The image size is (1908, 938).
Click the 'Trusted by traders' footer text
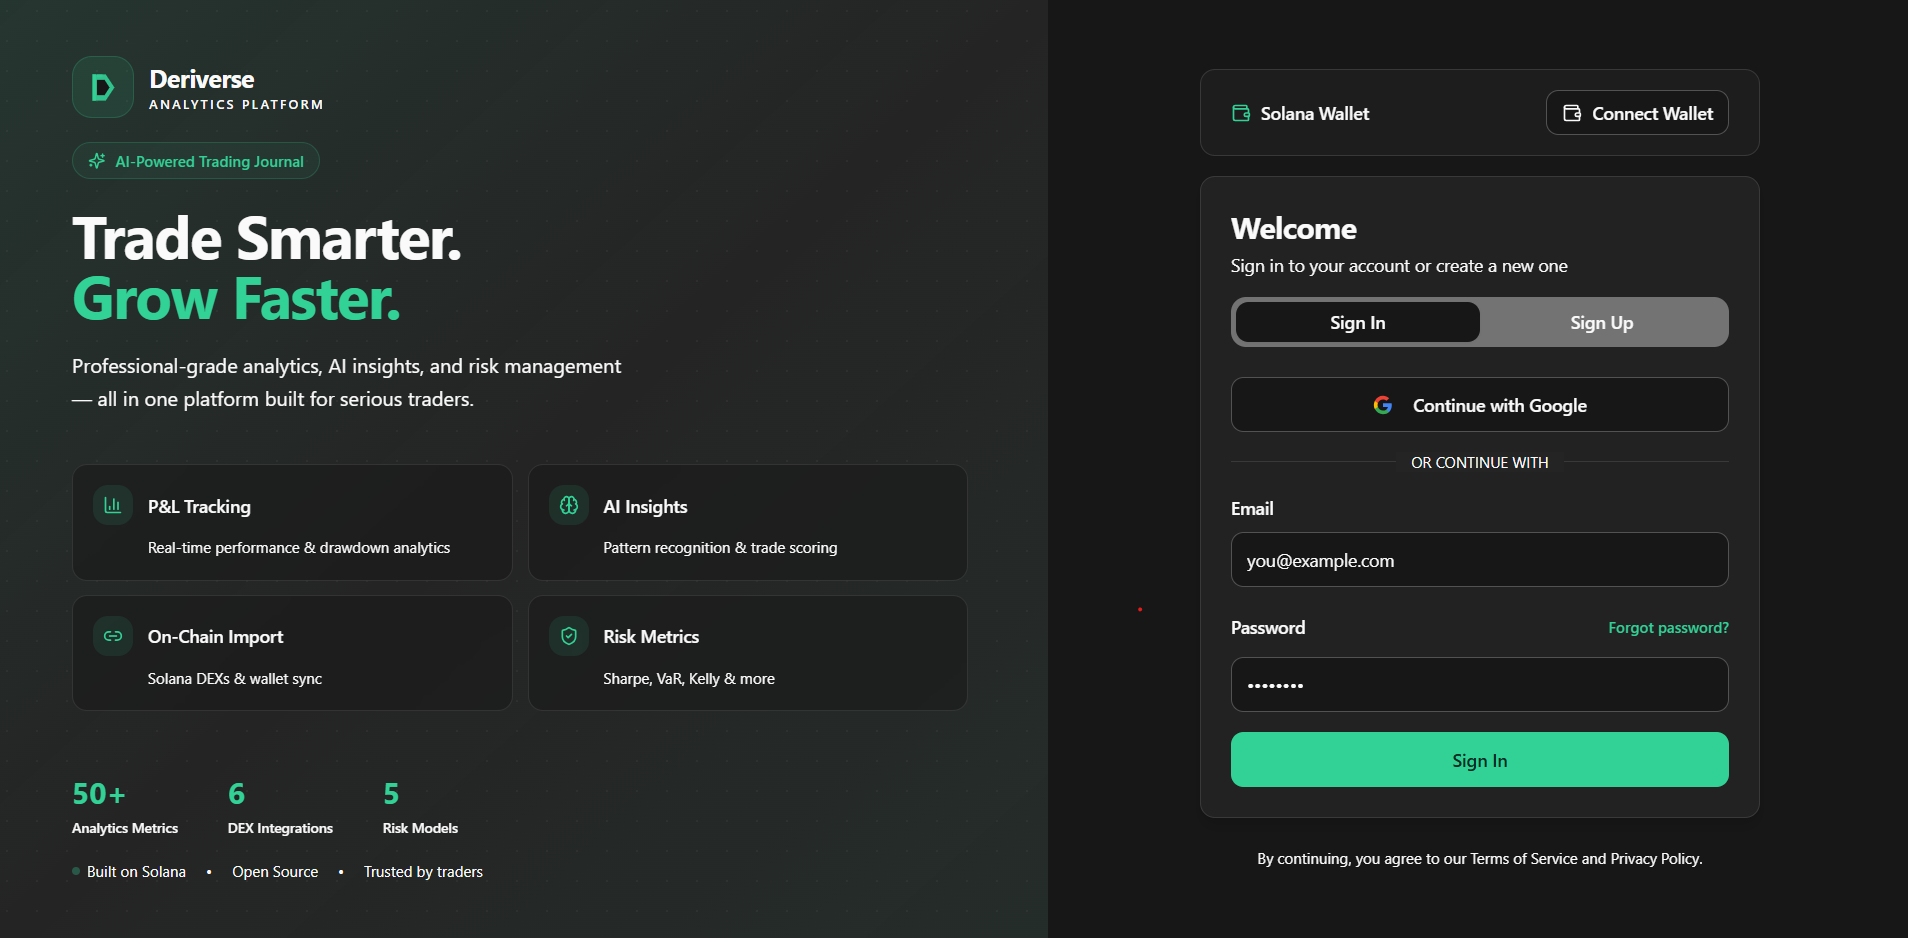[423, 872]
